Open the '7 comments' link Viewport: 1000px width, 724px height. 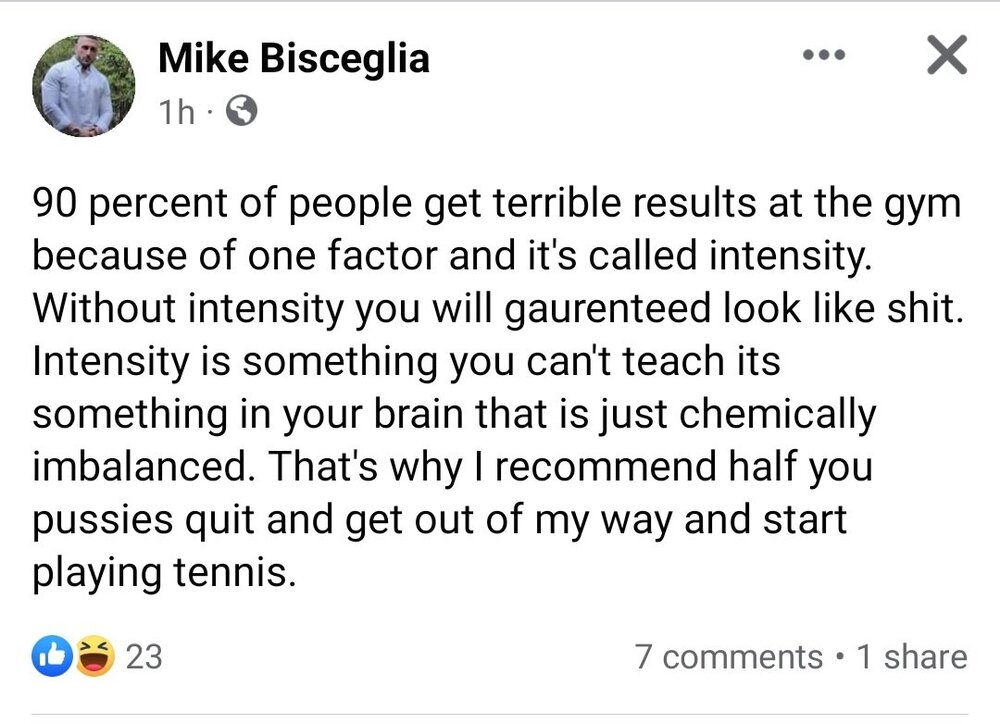(728, 657)
